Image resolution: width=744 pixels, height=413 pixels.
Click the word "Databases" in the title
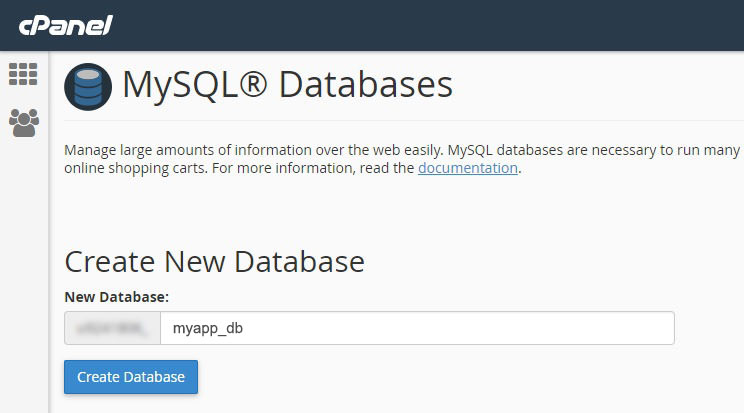(x=365, y=85)
